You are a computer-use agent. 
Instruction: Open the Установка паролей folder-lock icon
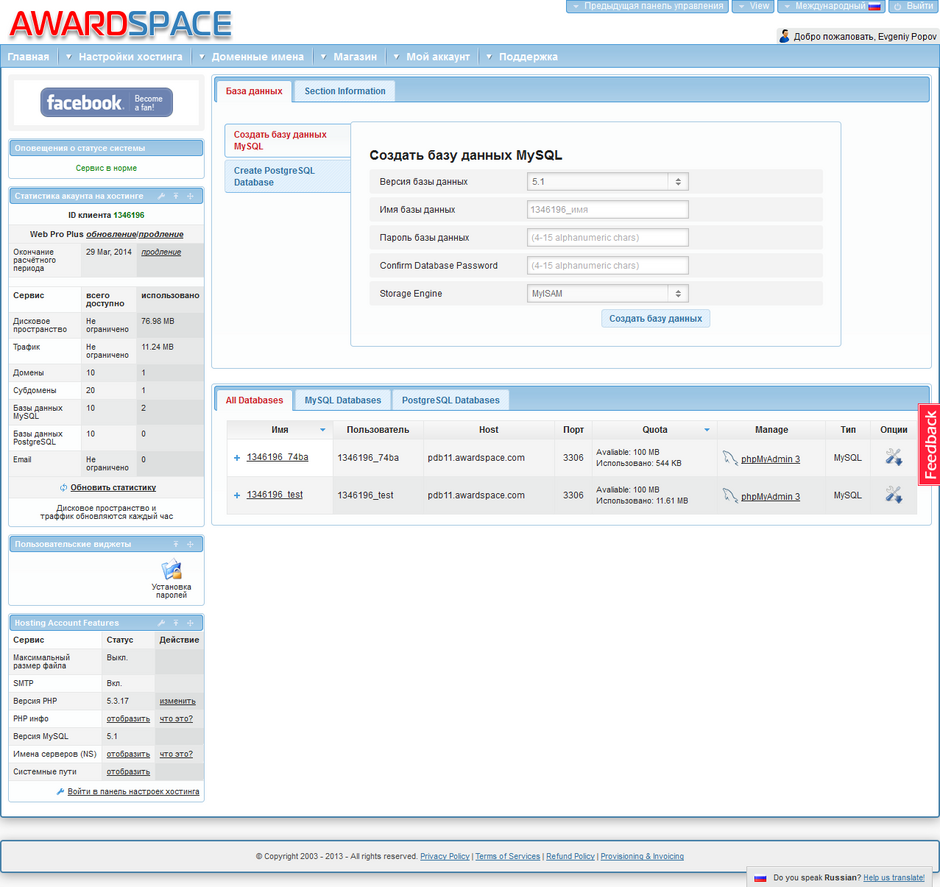(171, 569)
